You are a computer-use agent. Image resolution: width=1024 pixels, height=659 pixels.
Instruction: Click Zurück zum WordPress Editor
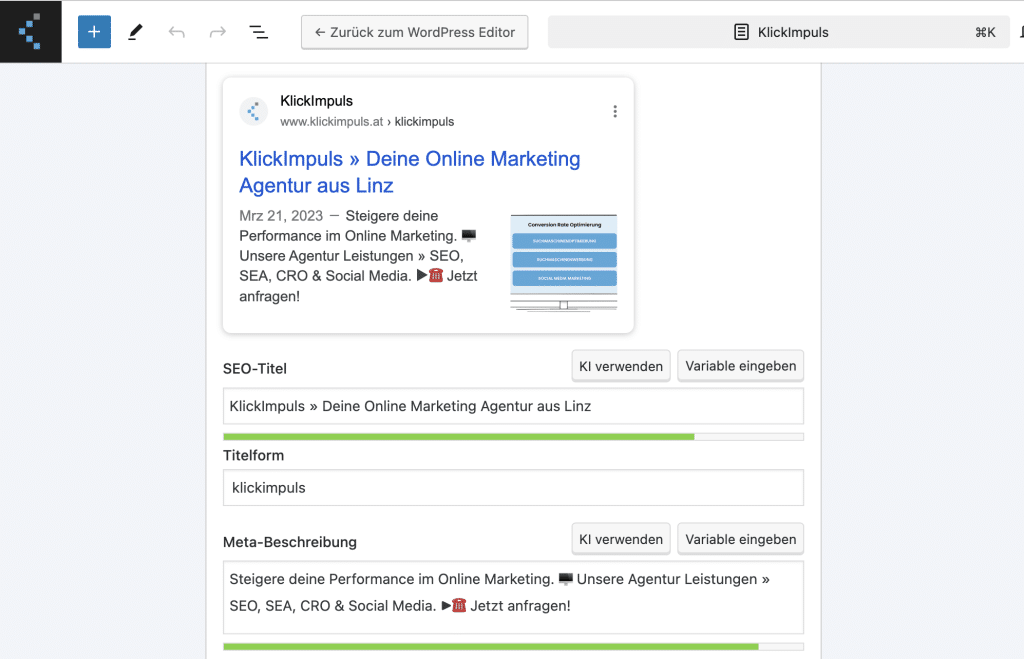click(414, 32)
